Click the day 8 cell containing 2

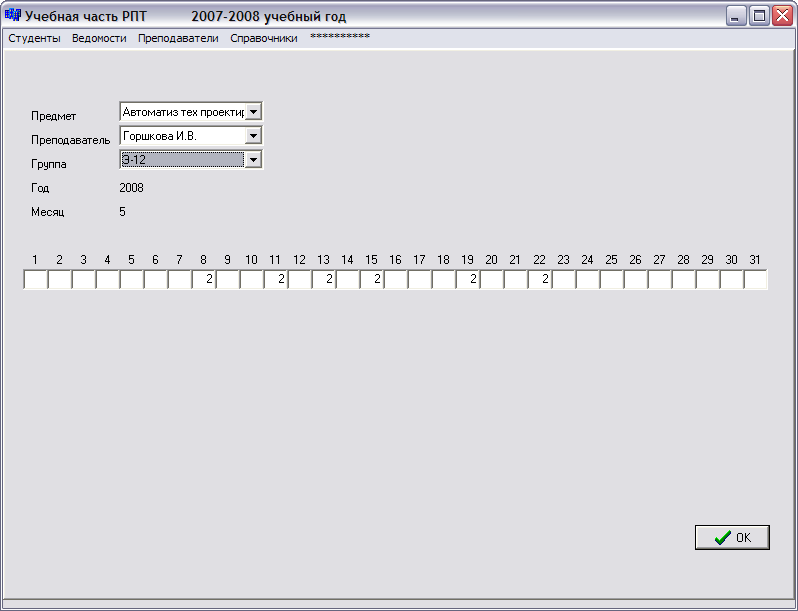204,279
